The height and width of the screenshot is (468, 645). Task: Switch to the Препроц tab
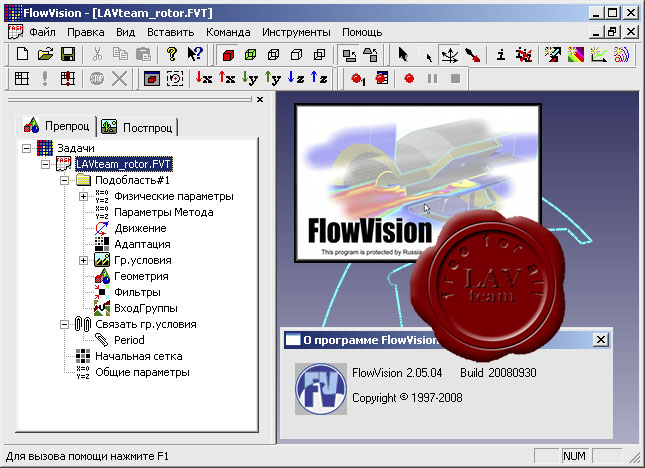click(x=56, y=125)
